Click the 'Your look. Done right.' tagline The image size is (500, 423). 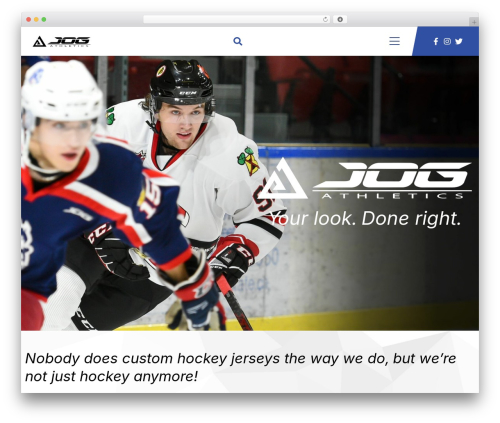[365, 219]
